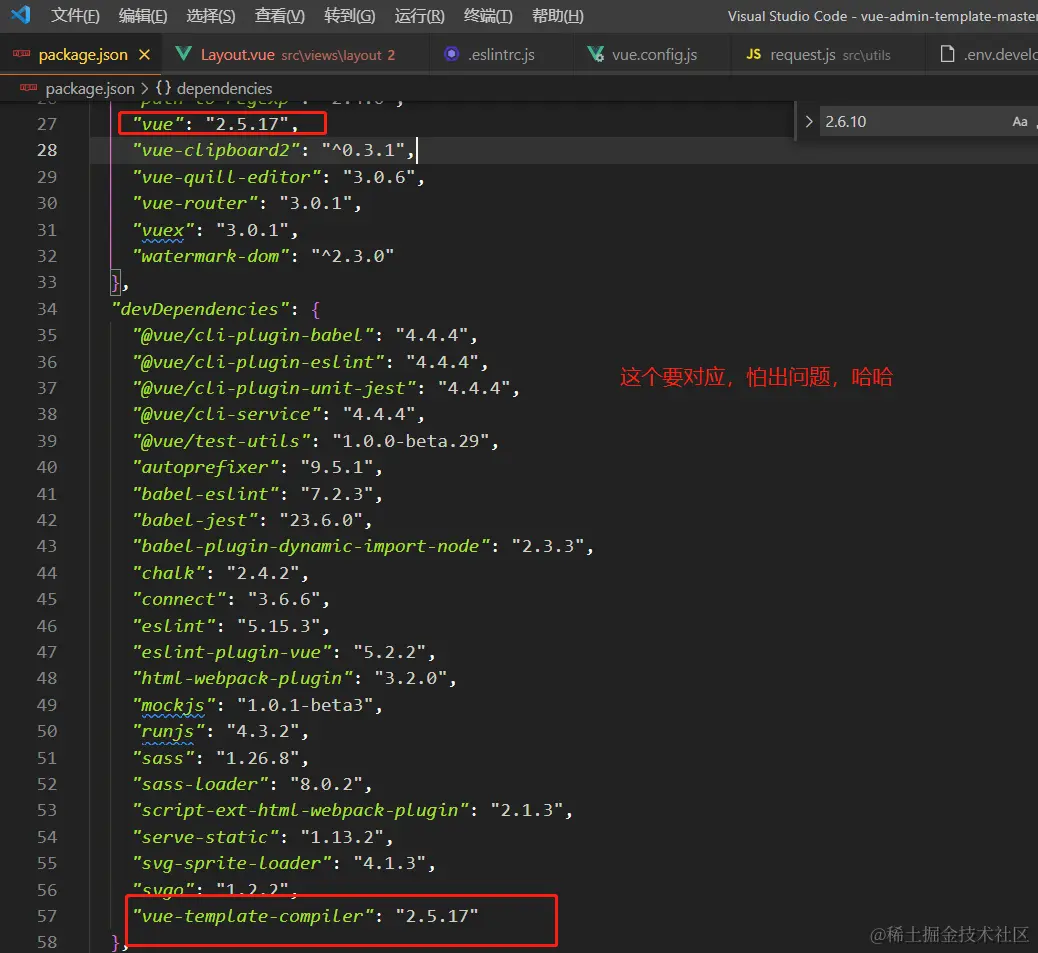The image size is (1038, 953).
Task: Click the Vue file icon on Layout.vue tab
Action: [x=183, y=54]
